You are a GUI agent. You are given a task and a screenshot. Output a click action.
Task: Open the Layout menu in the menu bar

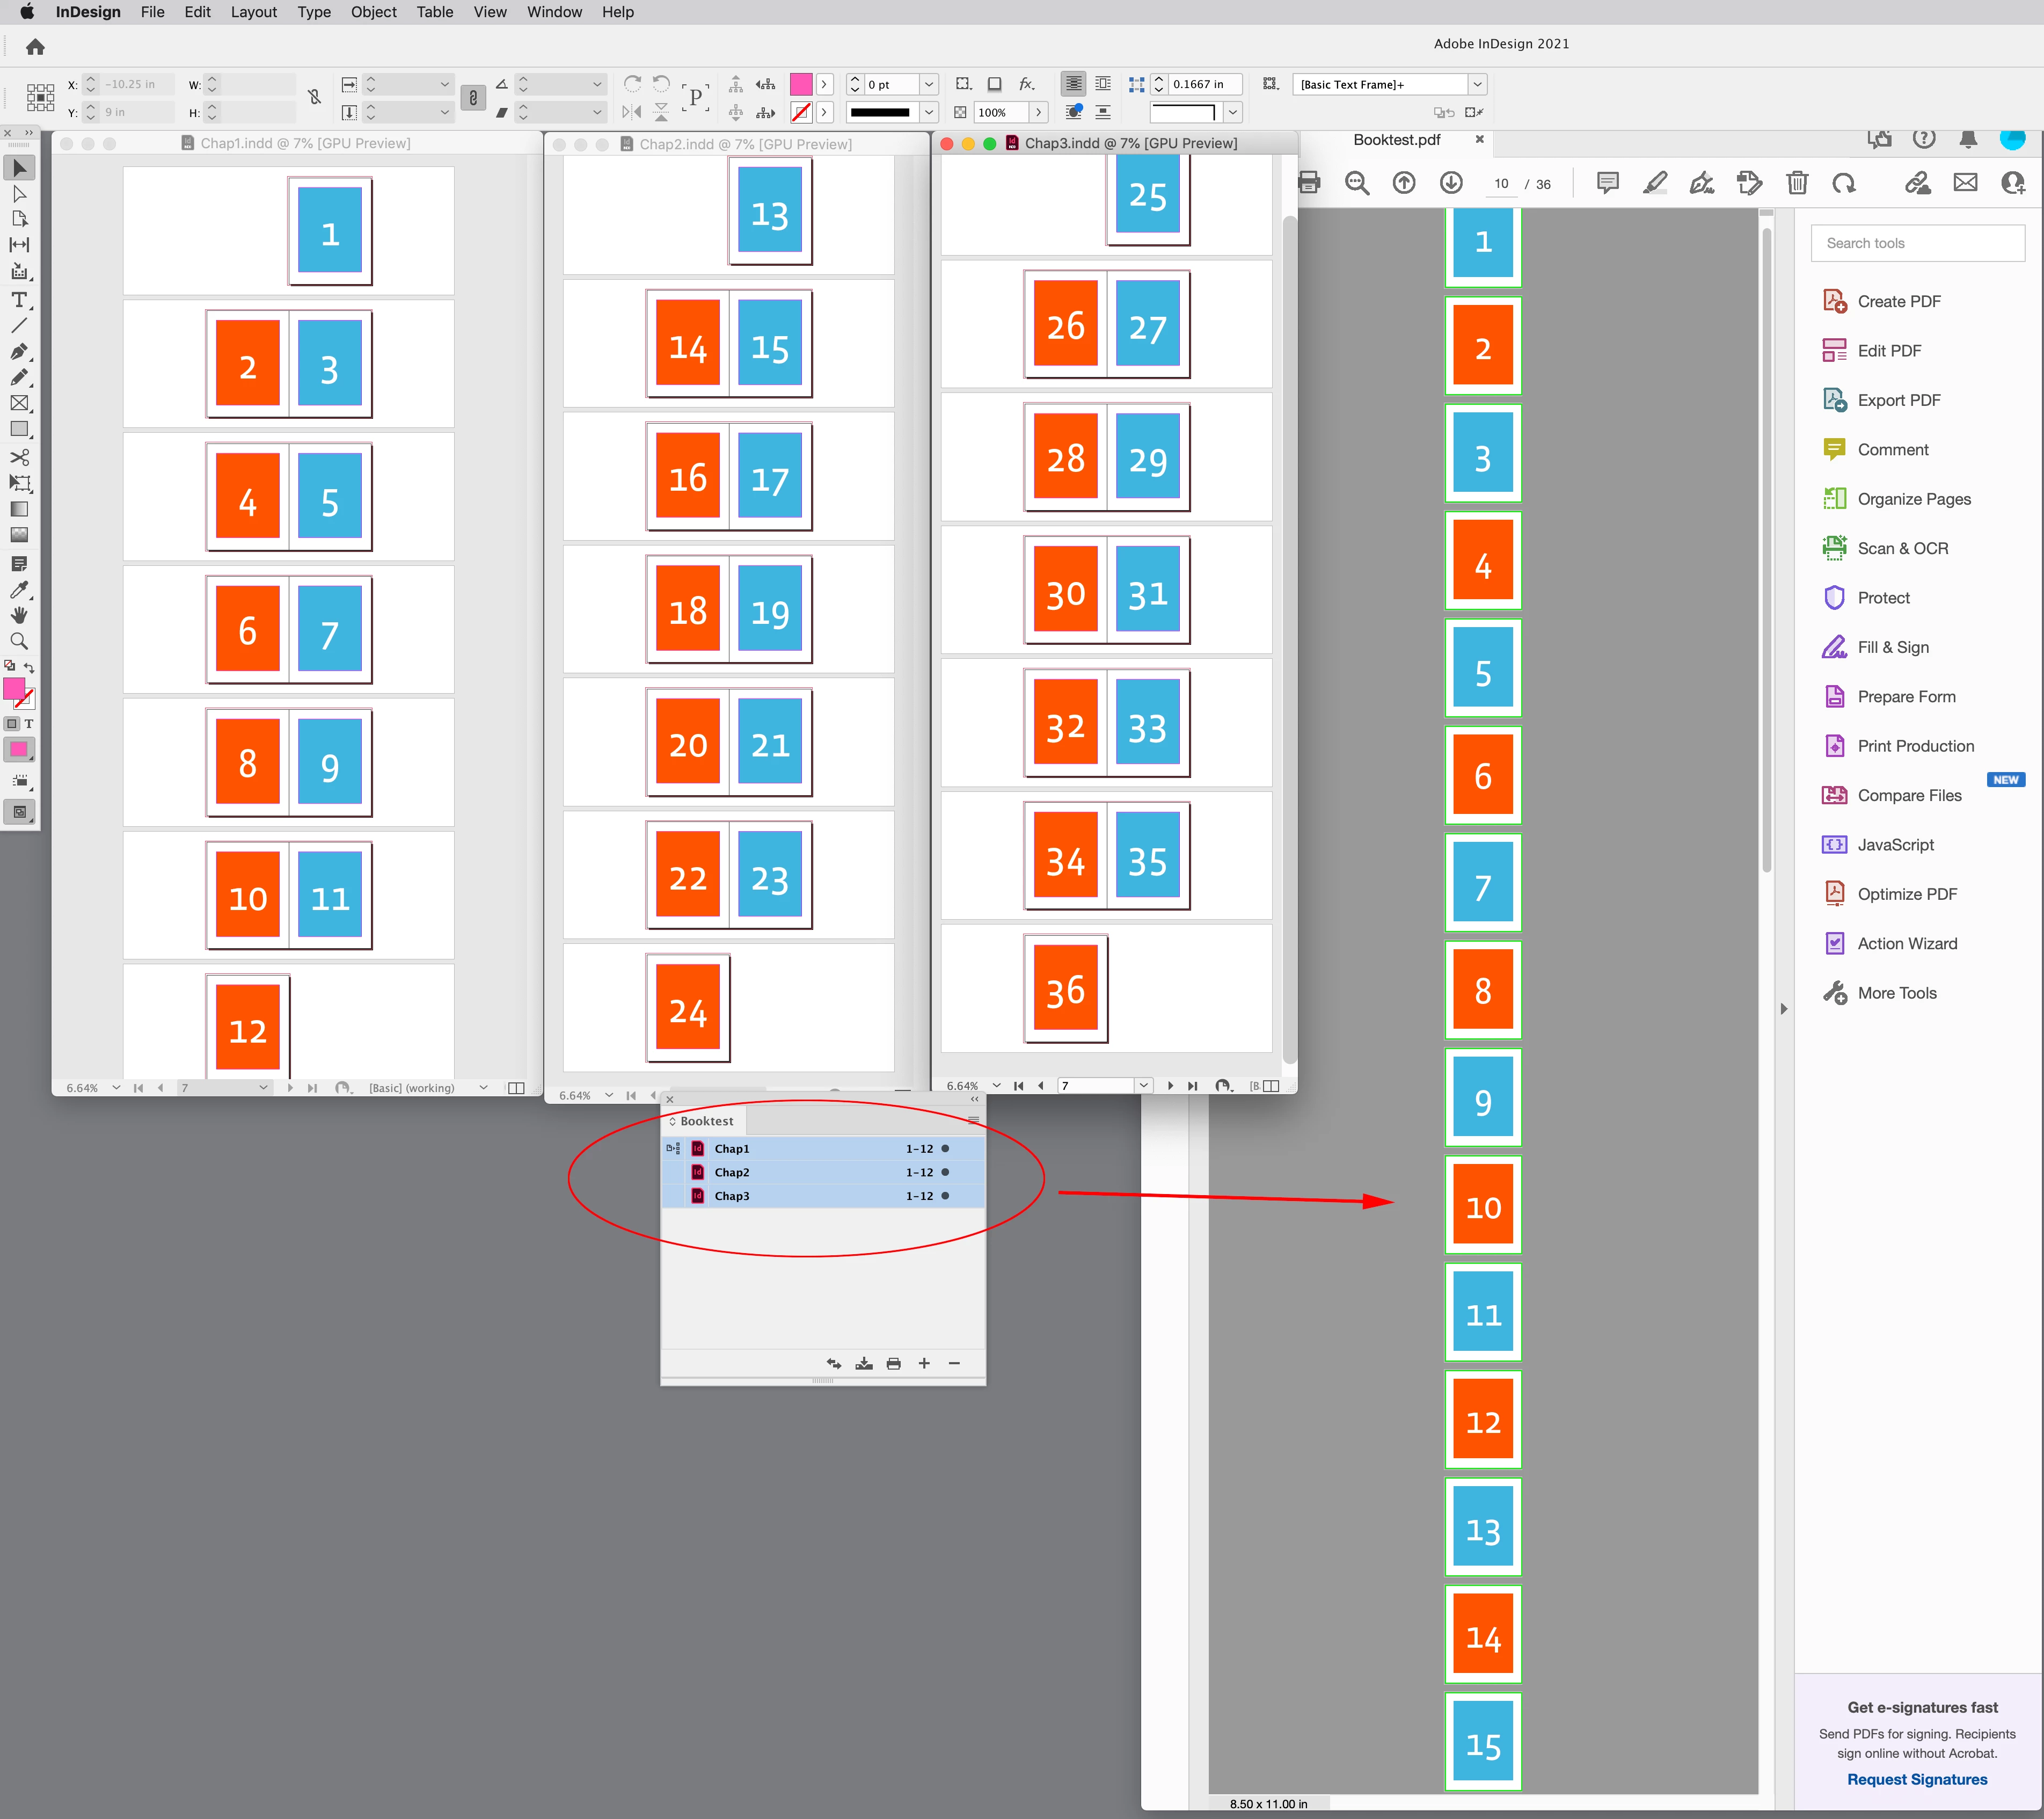coord(253,12)
